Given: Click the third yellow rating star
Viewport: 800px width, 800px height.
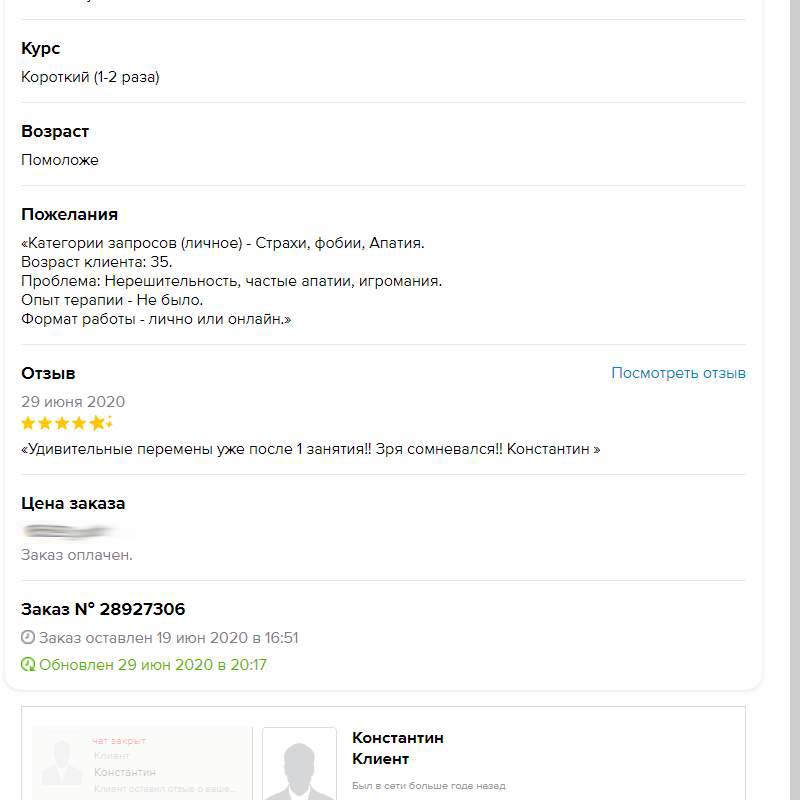Looking at the screenshot, I should tap(62, 423).
